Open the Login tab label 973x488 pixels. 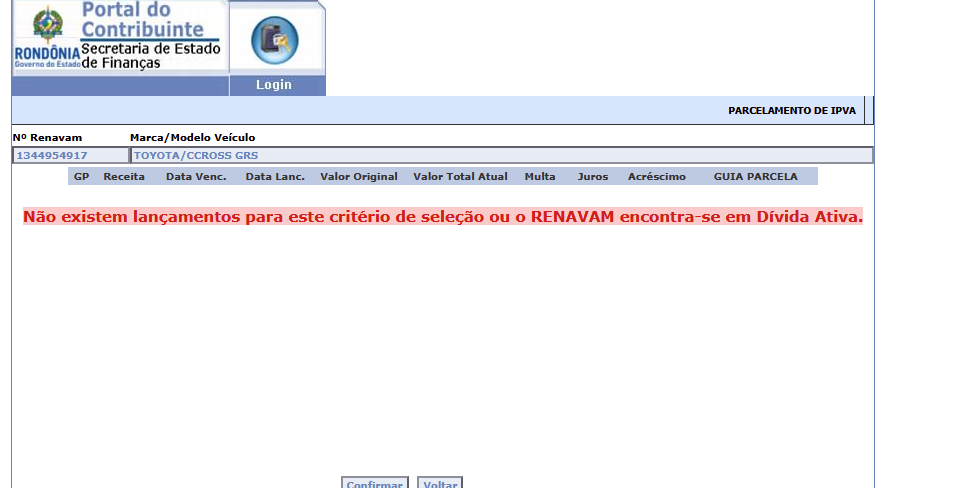point(274,85)
